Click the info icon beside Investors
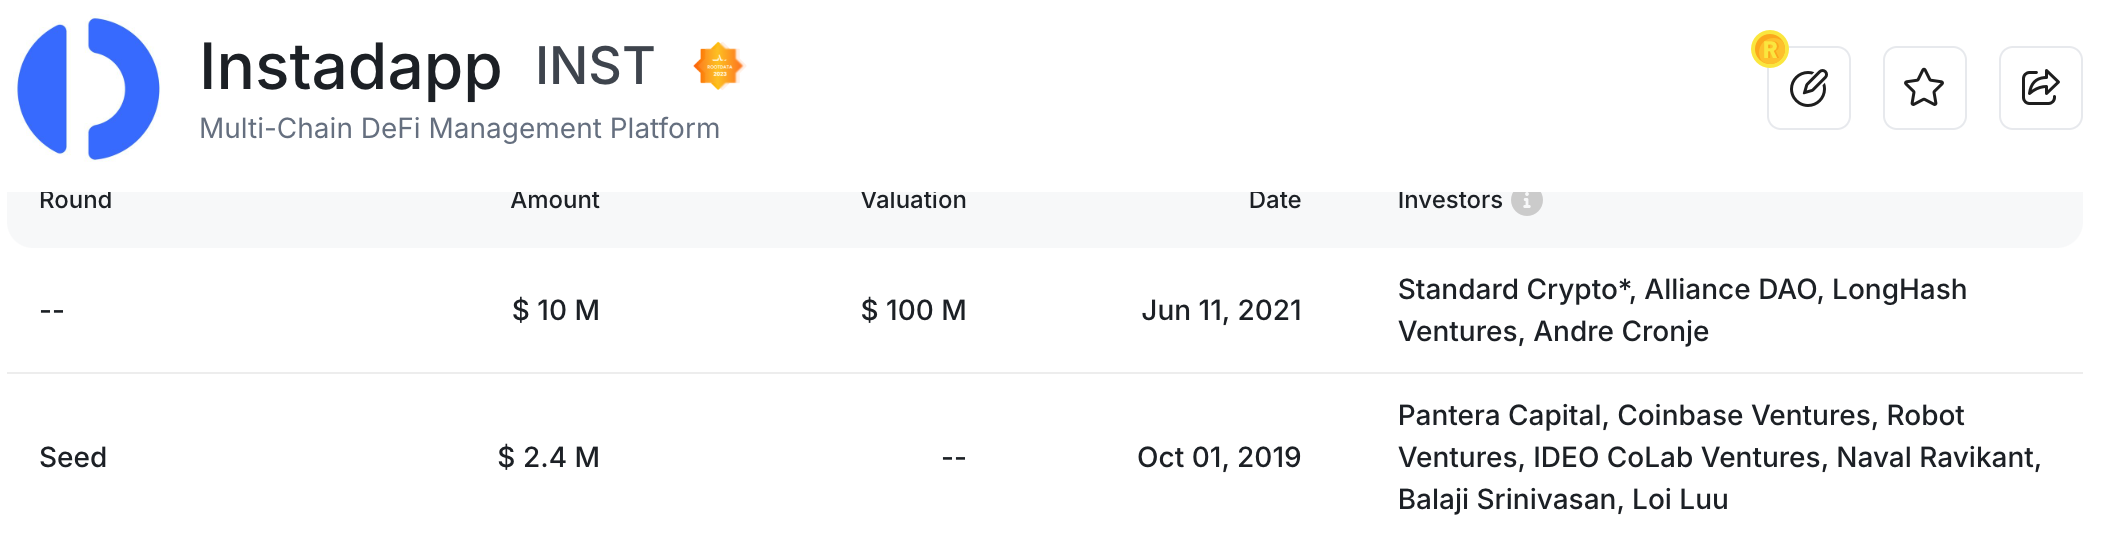Viewport: 2112px width, 550px height. point(1526,201)
